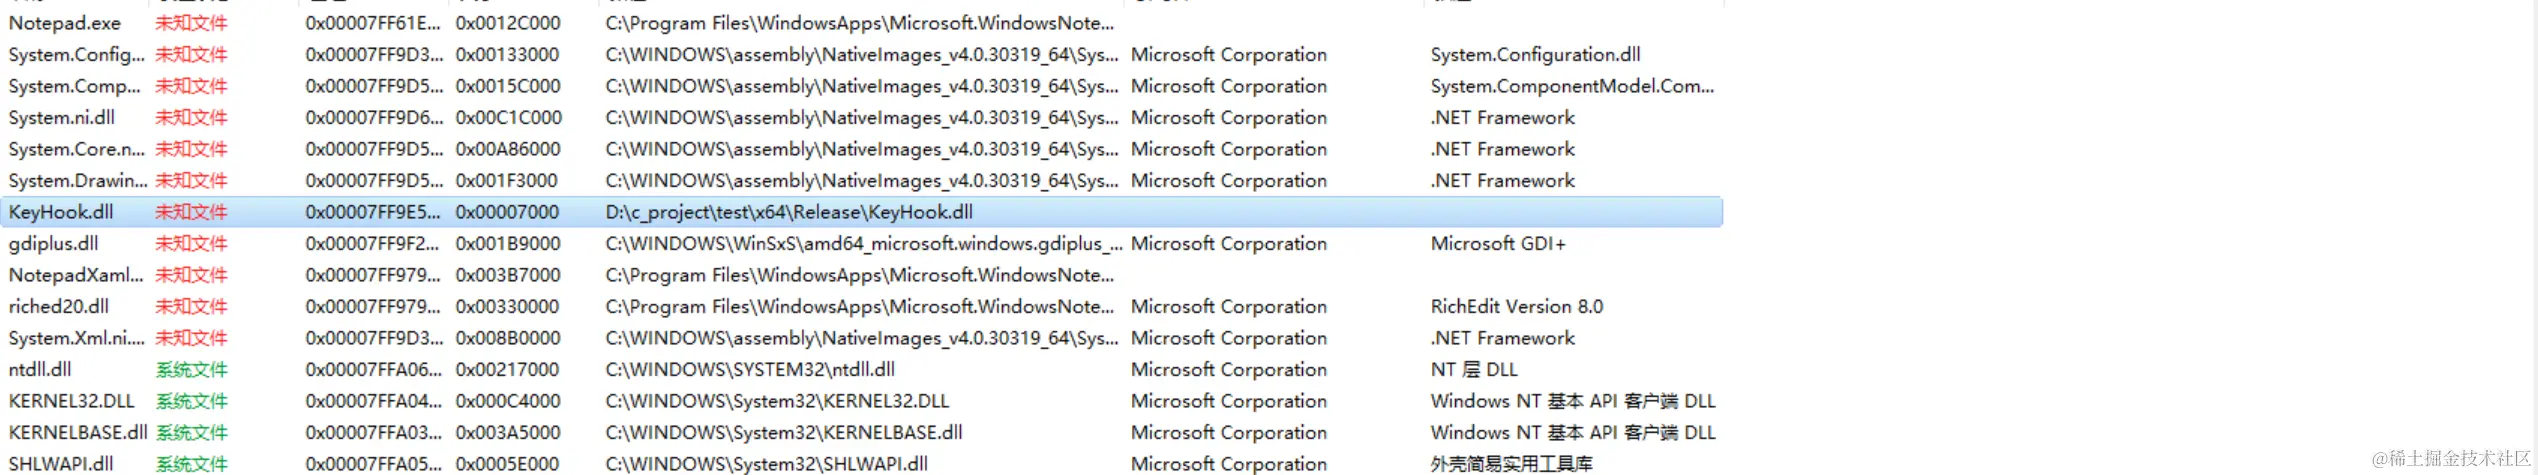Select the KERNELBASE.dll module name
The width and height of the screenshot is (2538, 475).
click(x=78, y=432)
